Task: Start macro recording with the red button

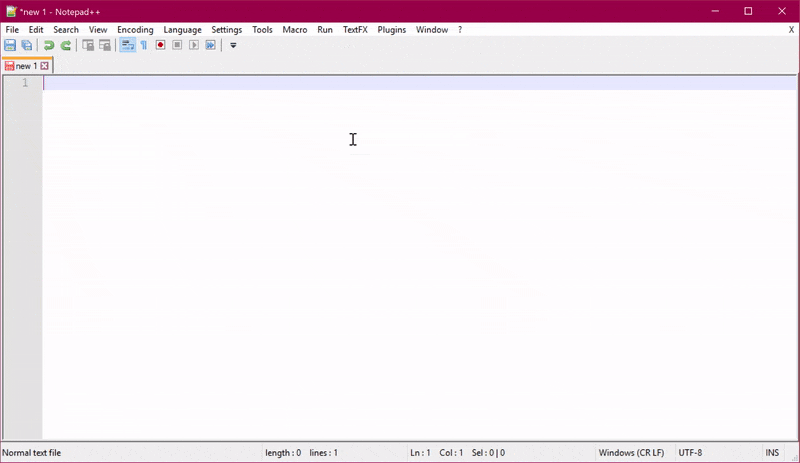Action: tap(160, 45)
